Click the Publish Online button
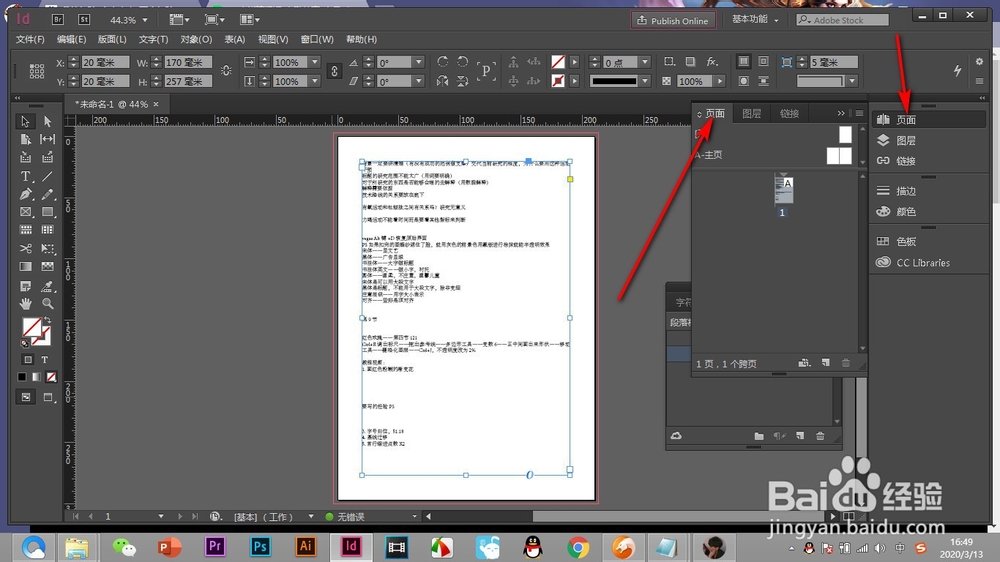The width and height of the screenshot is (1000, 562). [673, 20]
